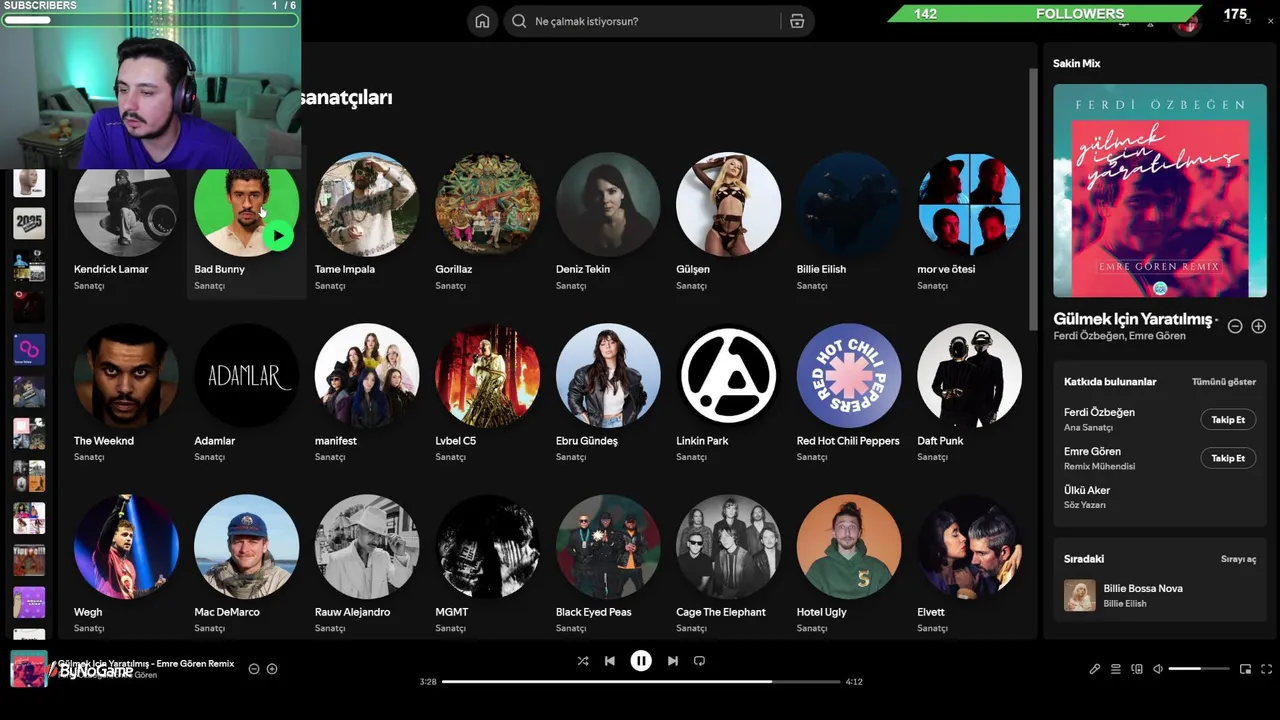This screenshot has width=1280, height=720.
Task: Open Ebru Gündeş artist picture
Action: coord(608,376)
